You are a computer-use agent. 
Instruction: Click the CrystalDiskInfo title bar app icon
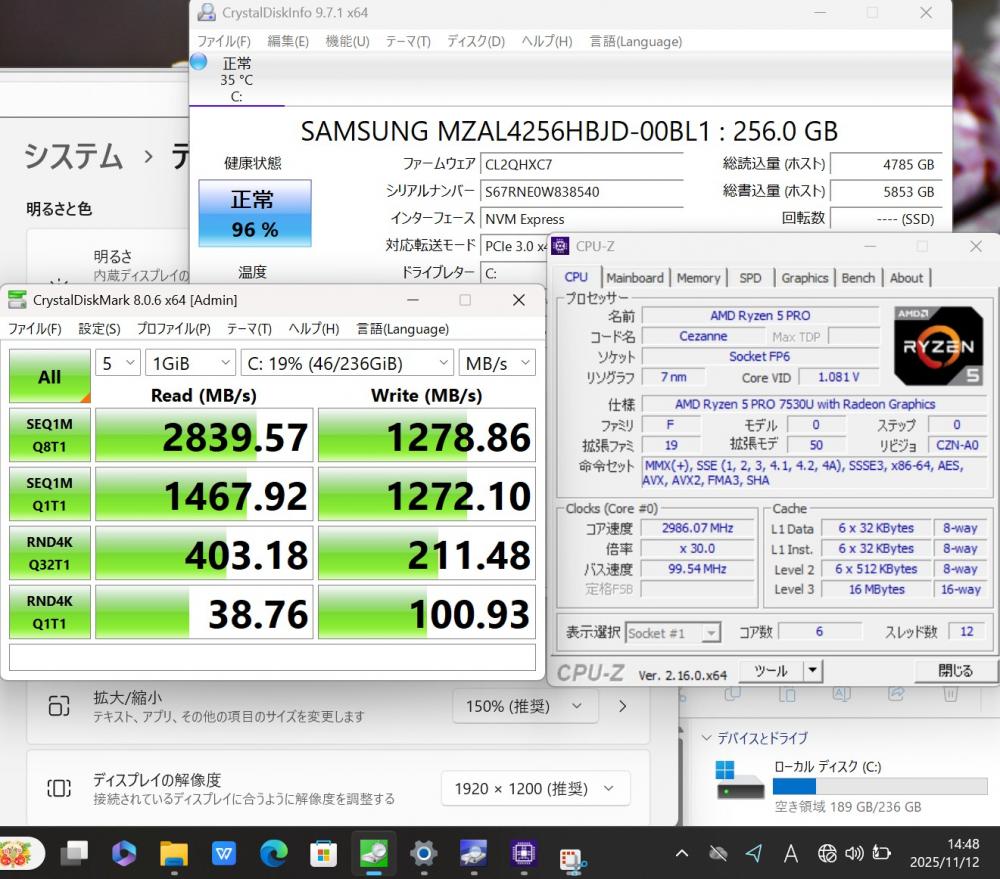pos(206,12)
